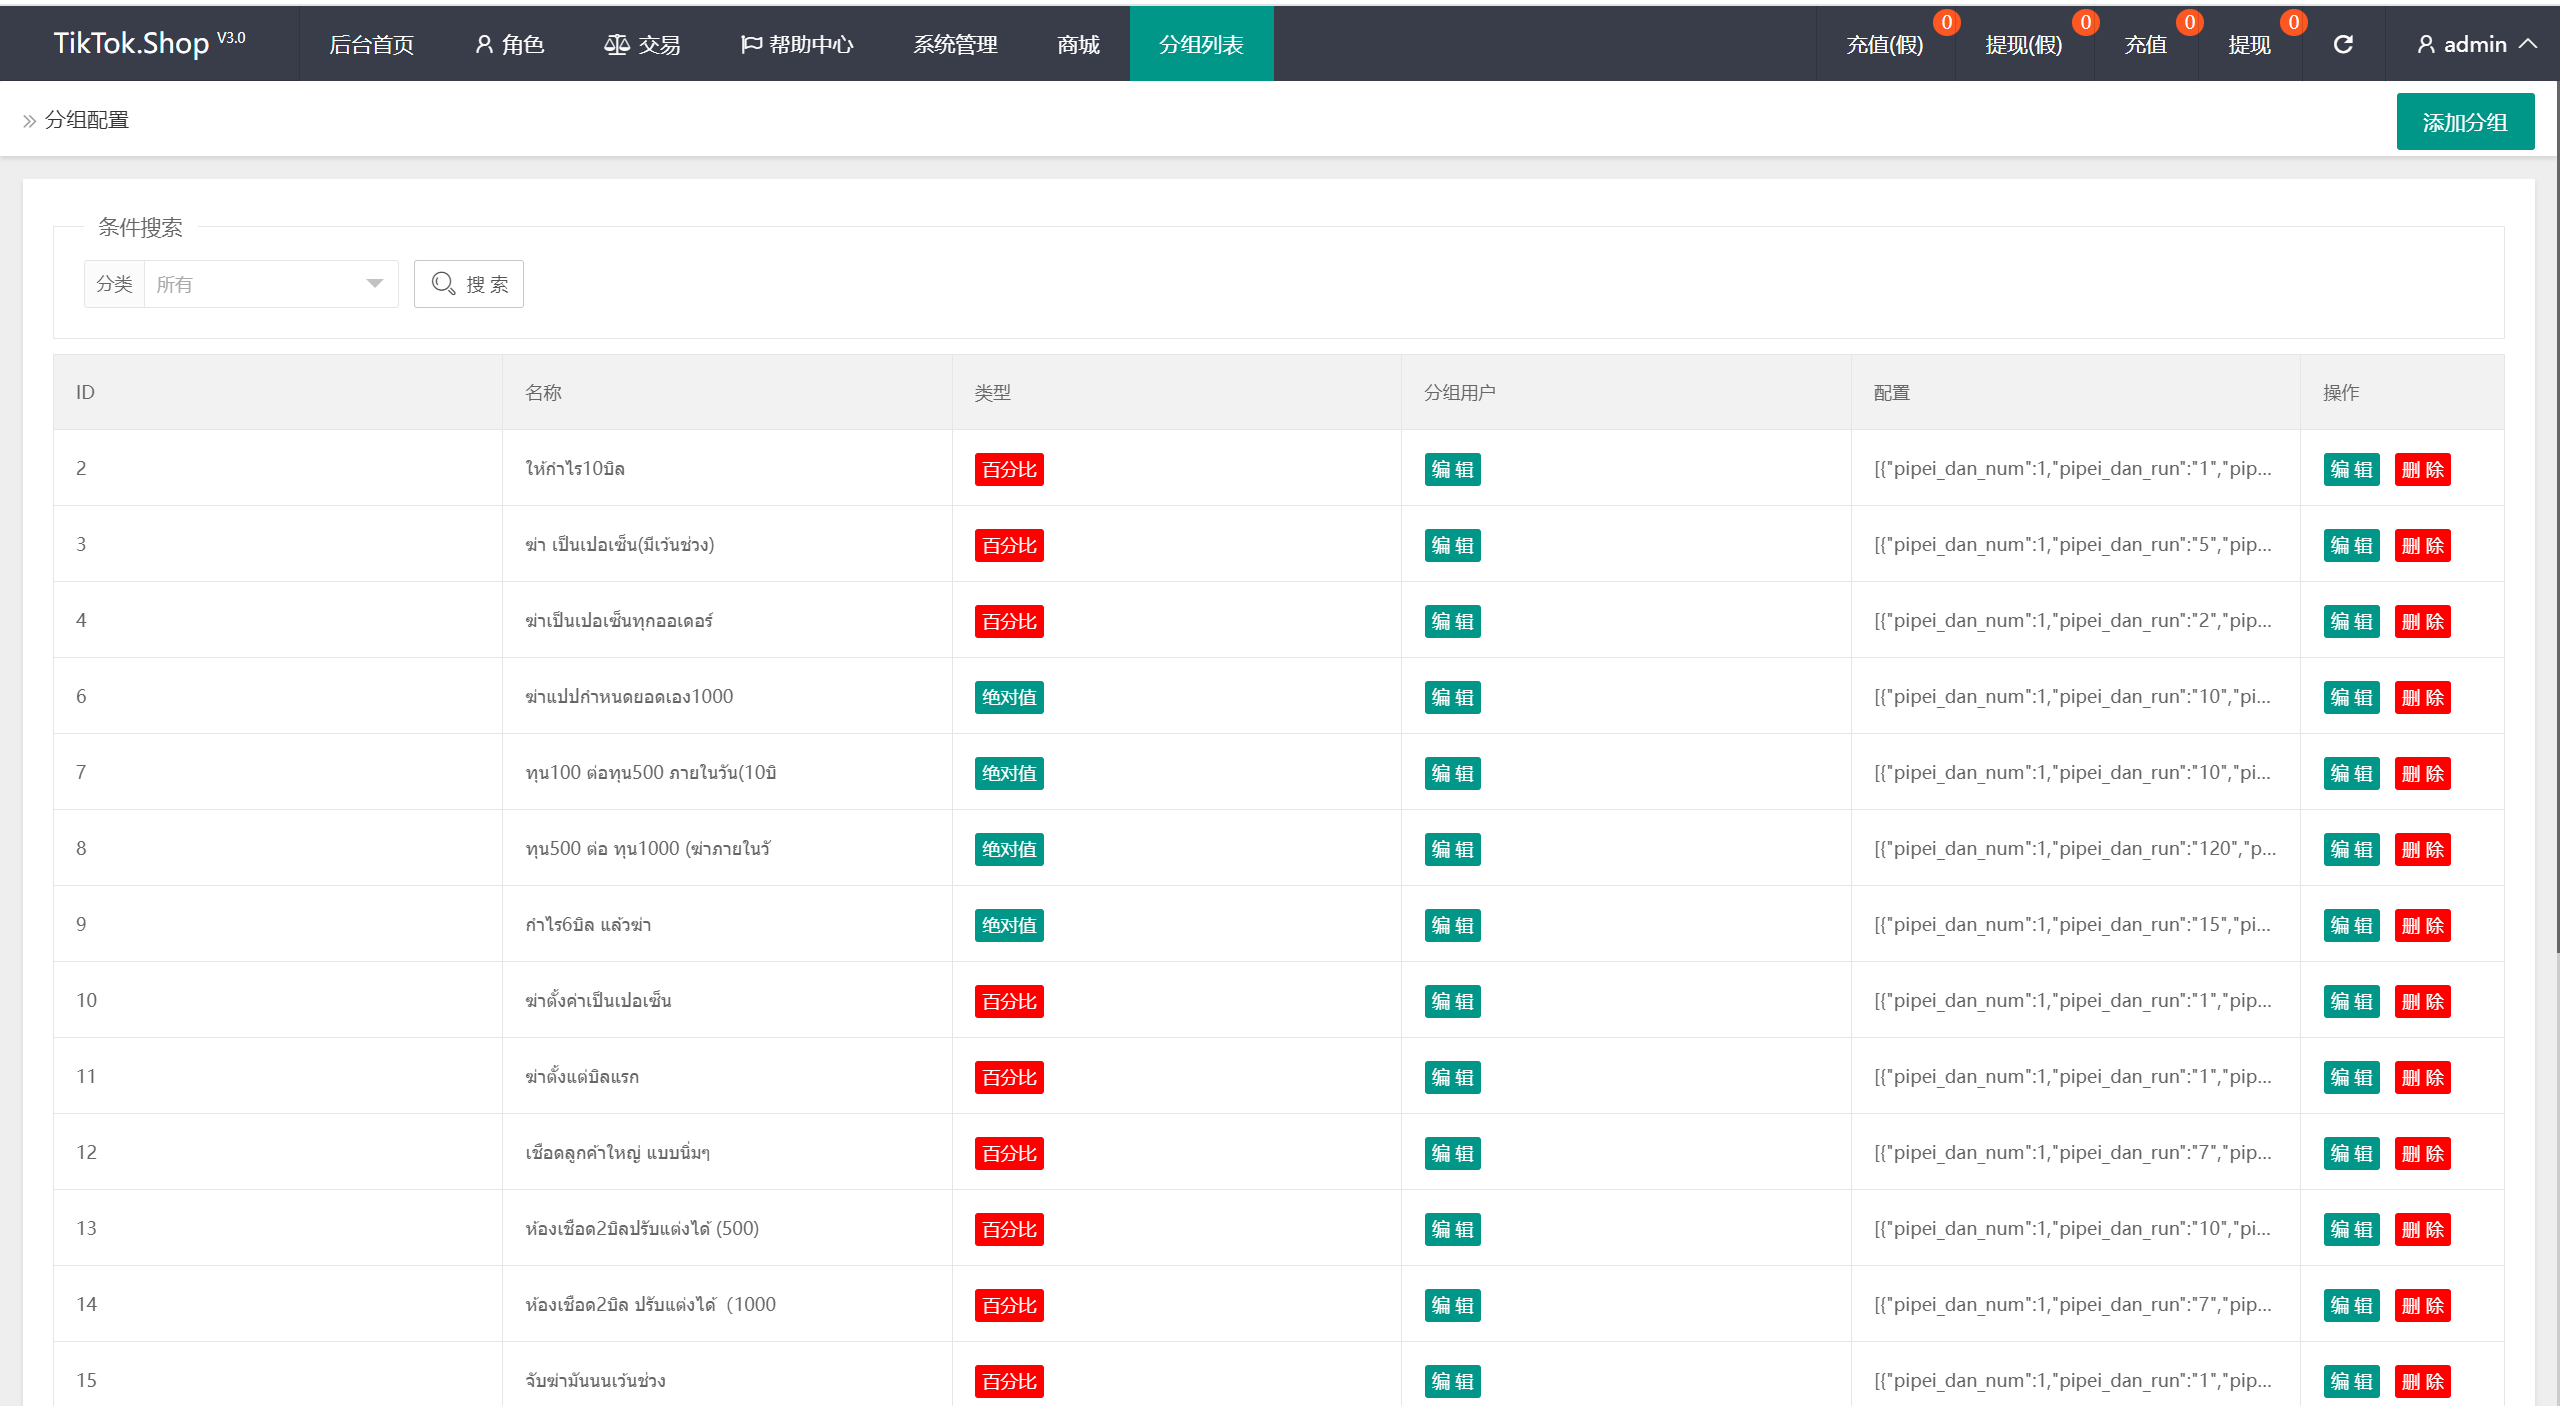Click 绝对值 type tag in row 7
Image resolution: width=2560 pixels, height=1406 pixels.
click(x=1009, y=773)
